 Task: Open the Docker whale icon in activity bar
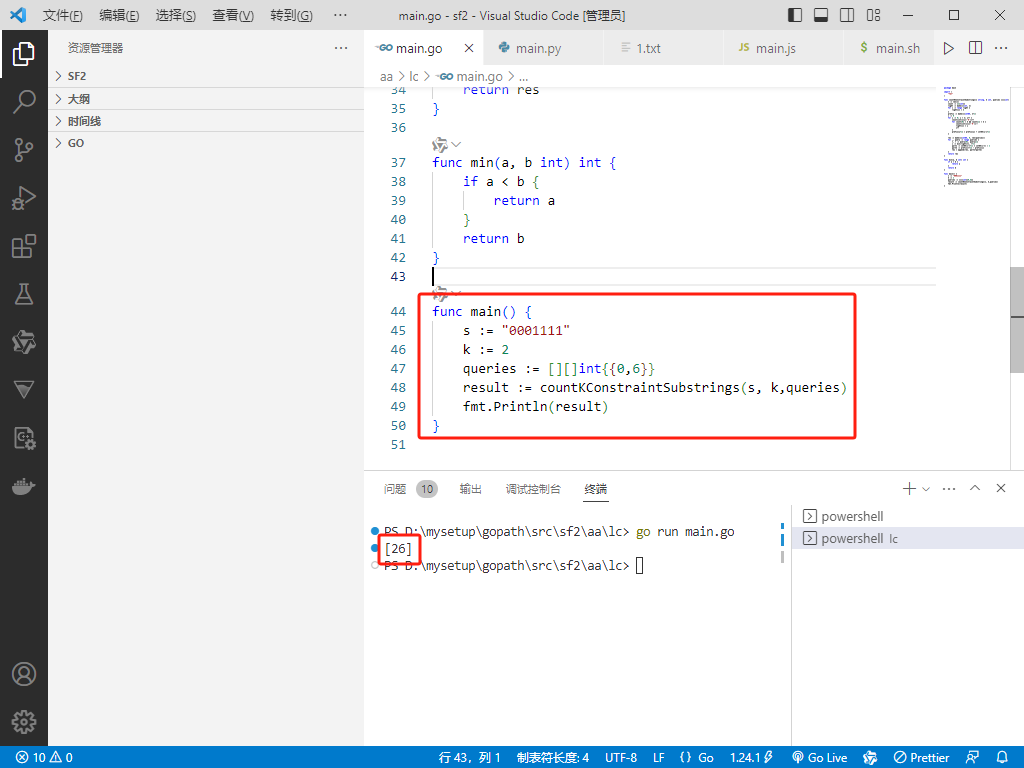pyautogui.click(x=24, y=487)
